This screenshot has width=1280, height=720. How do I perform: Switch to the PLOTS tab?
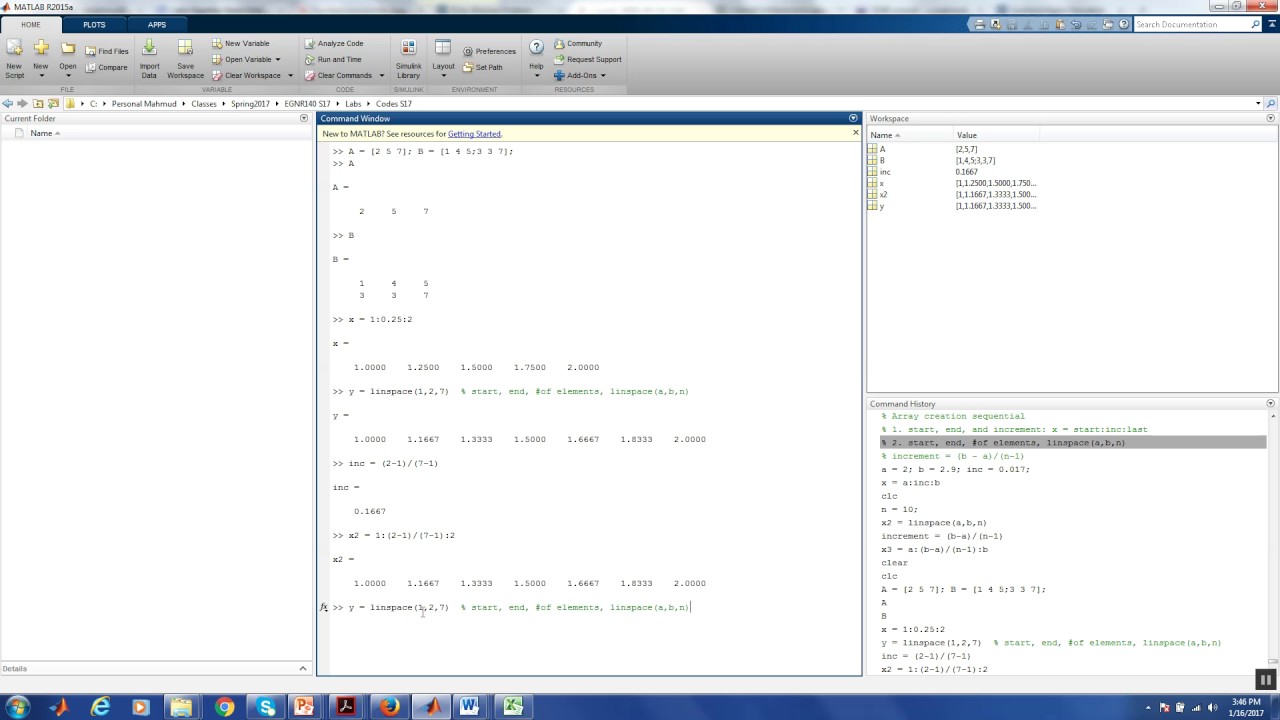(94, 24)
